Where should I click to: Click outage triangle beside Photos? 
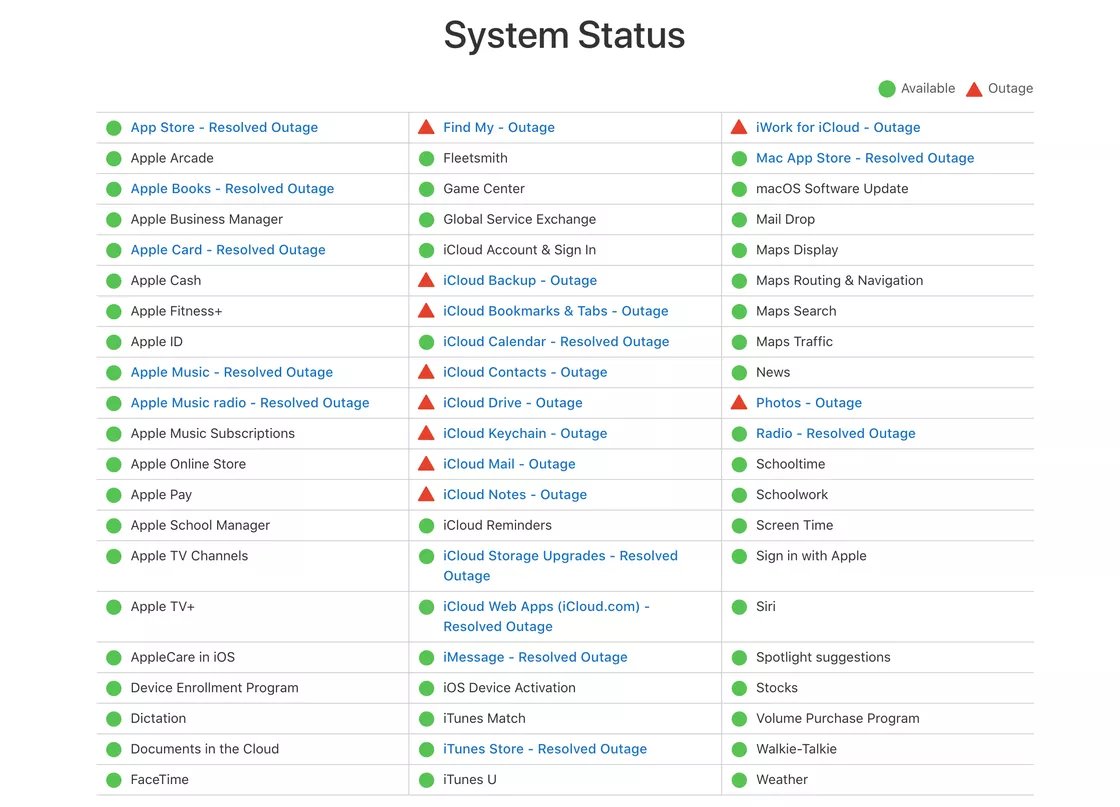pos(739,402)
